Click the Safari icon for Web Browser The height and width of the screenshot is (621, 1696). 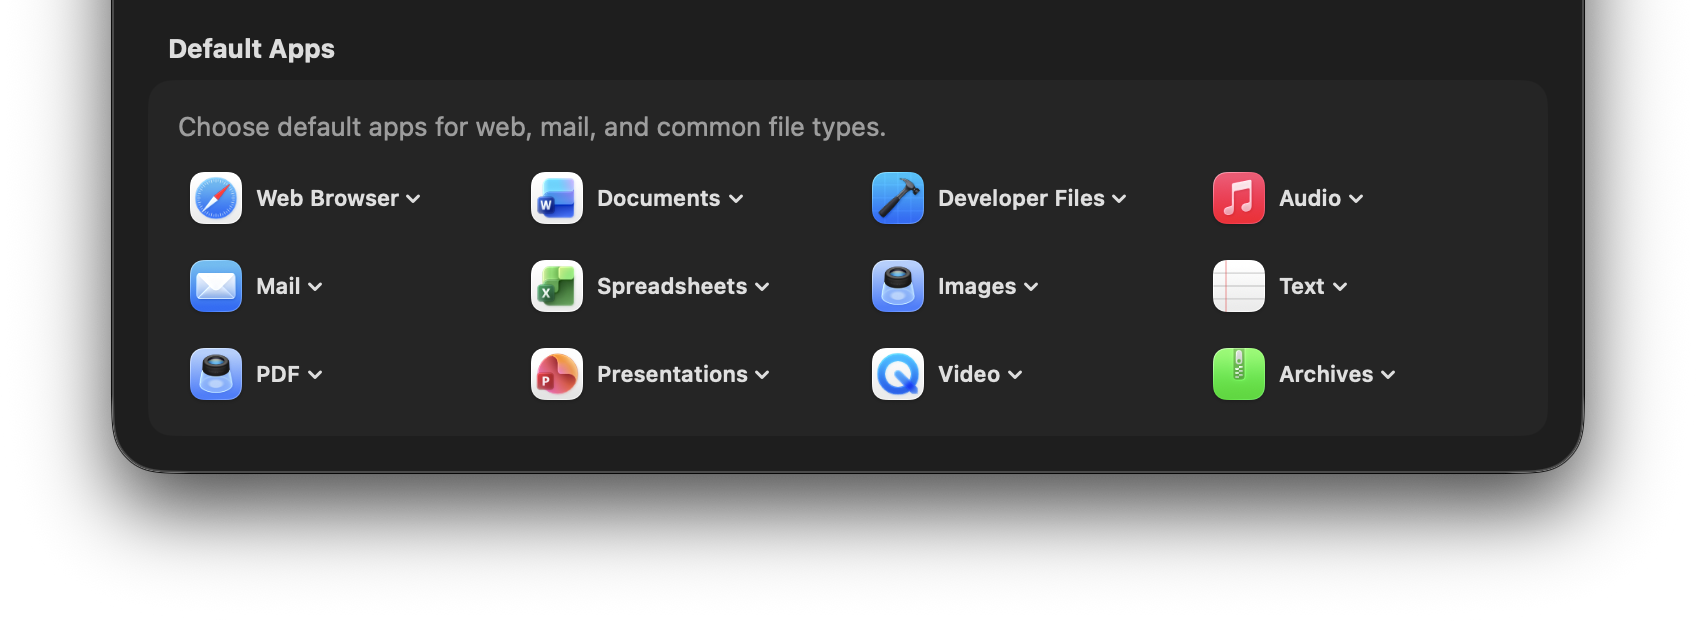point(216,198)
